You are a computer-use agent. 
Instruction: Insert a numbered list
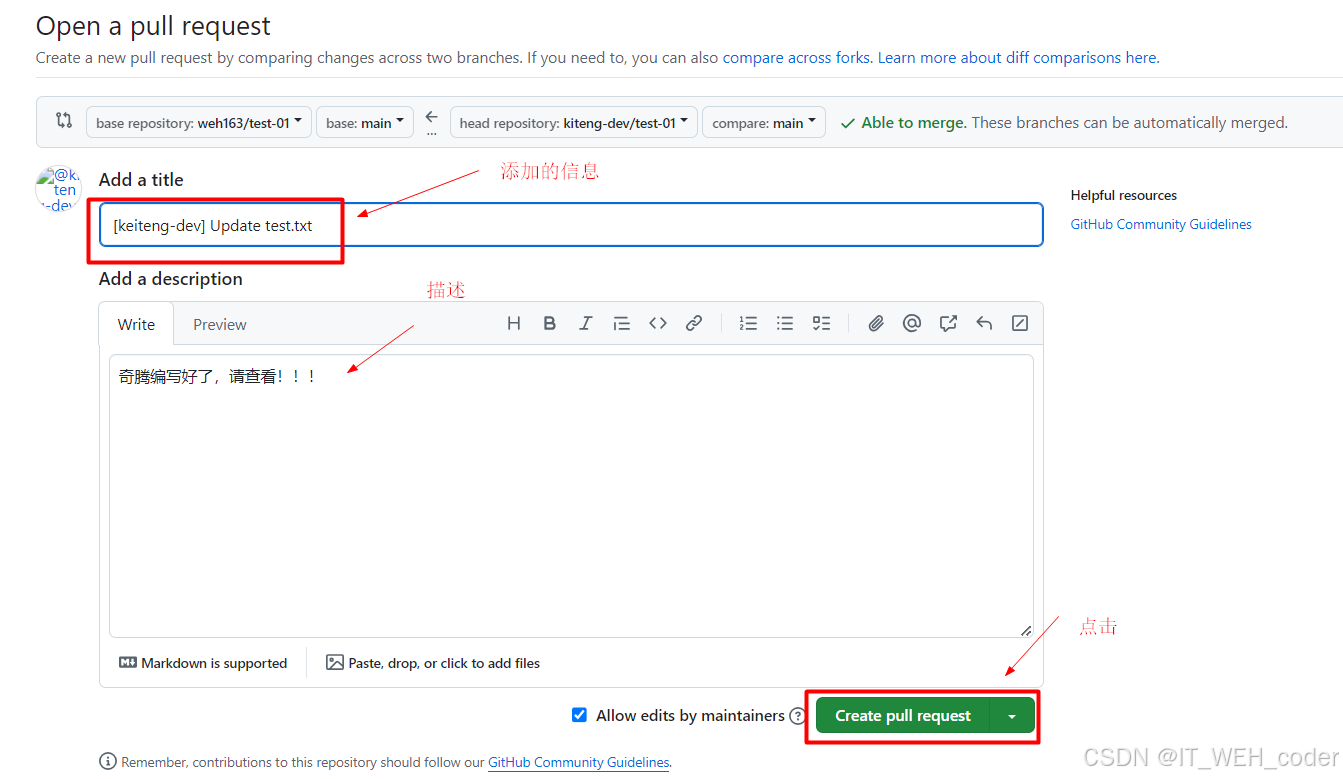tap(748, 323)
